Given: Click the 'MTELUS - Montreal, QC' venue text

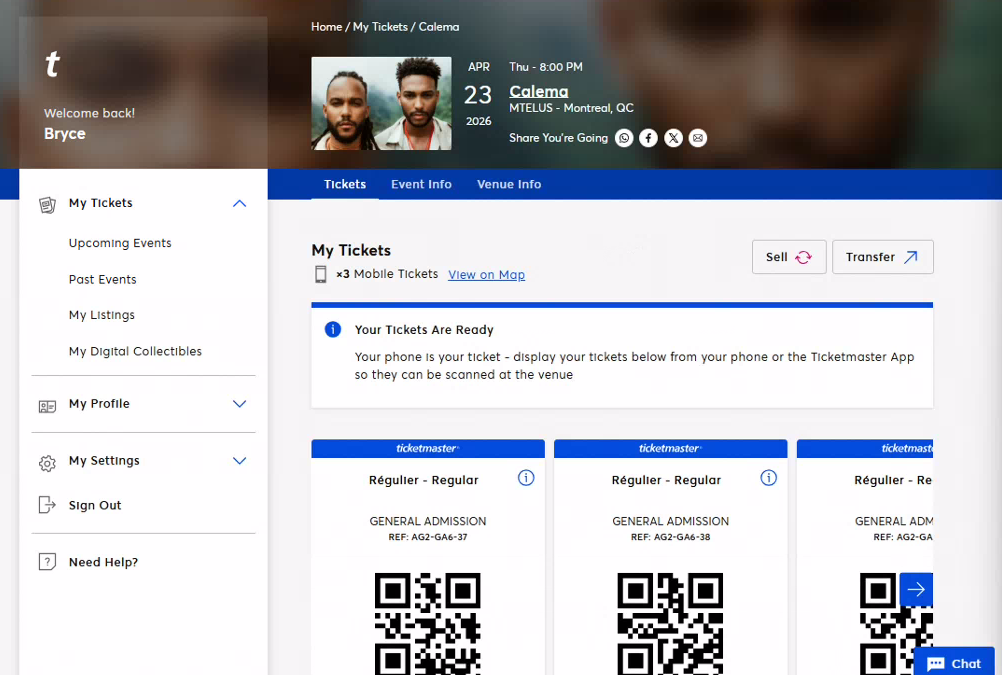Looking at the screenshot, I should click(571, 108).
